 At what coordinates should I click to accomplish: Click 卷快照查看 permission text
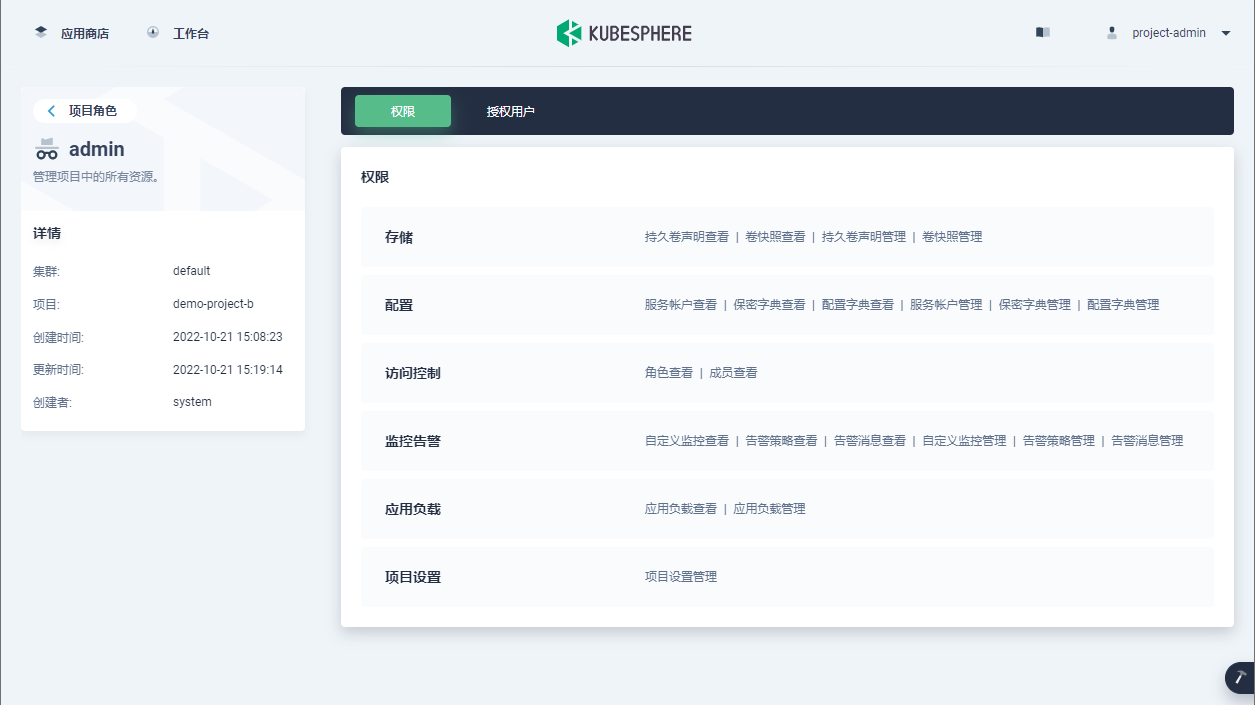[776, 237]
